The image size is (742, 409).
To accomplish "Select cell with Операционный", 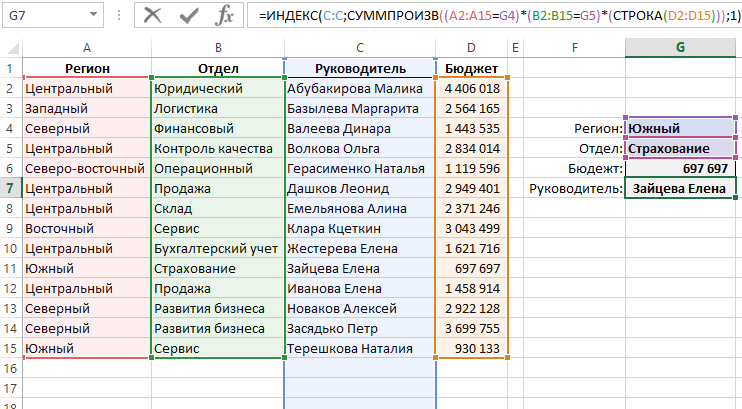I will point(218,169).
